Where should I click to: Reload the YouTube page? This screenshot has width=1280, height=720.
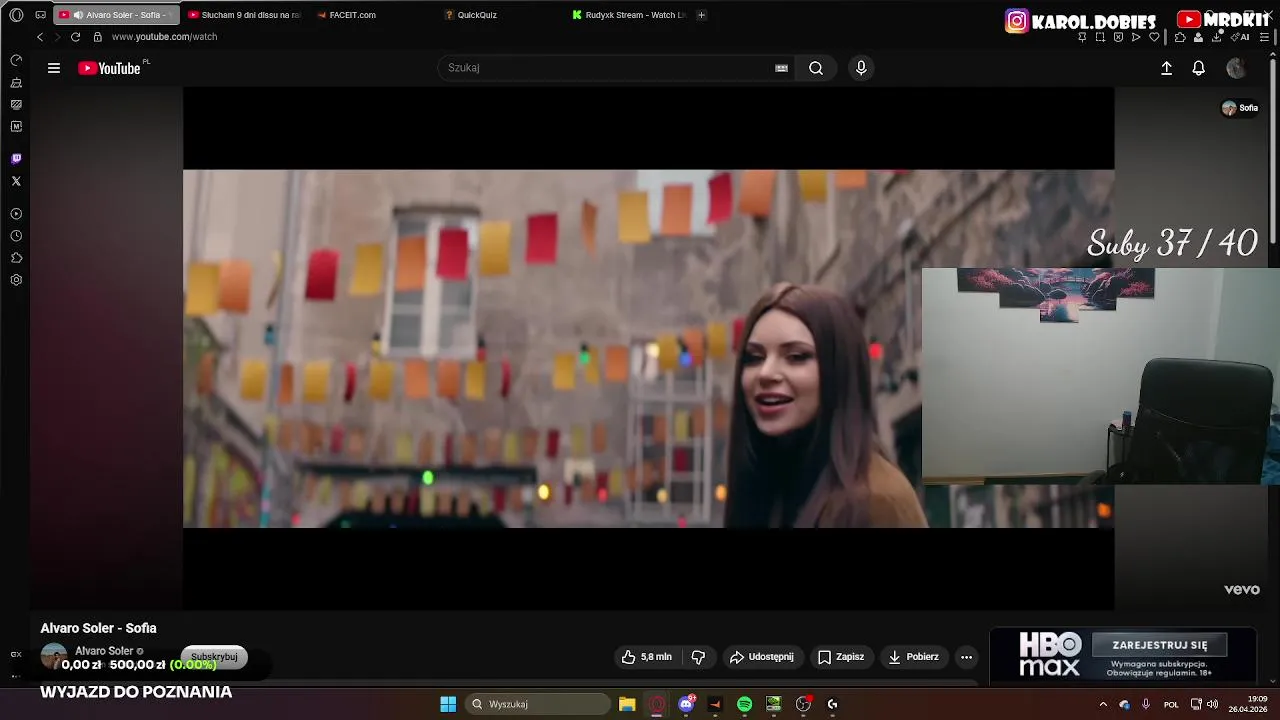75,37
